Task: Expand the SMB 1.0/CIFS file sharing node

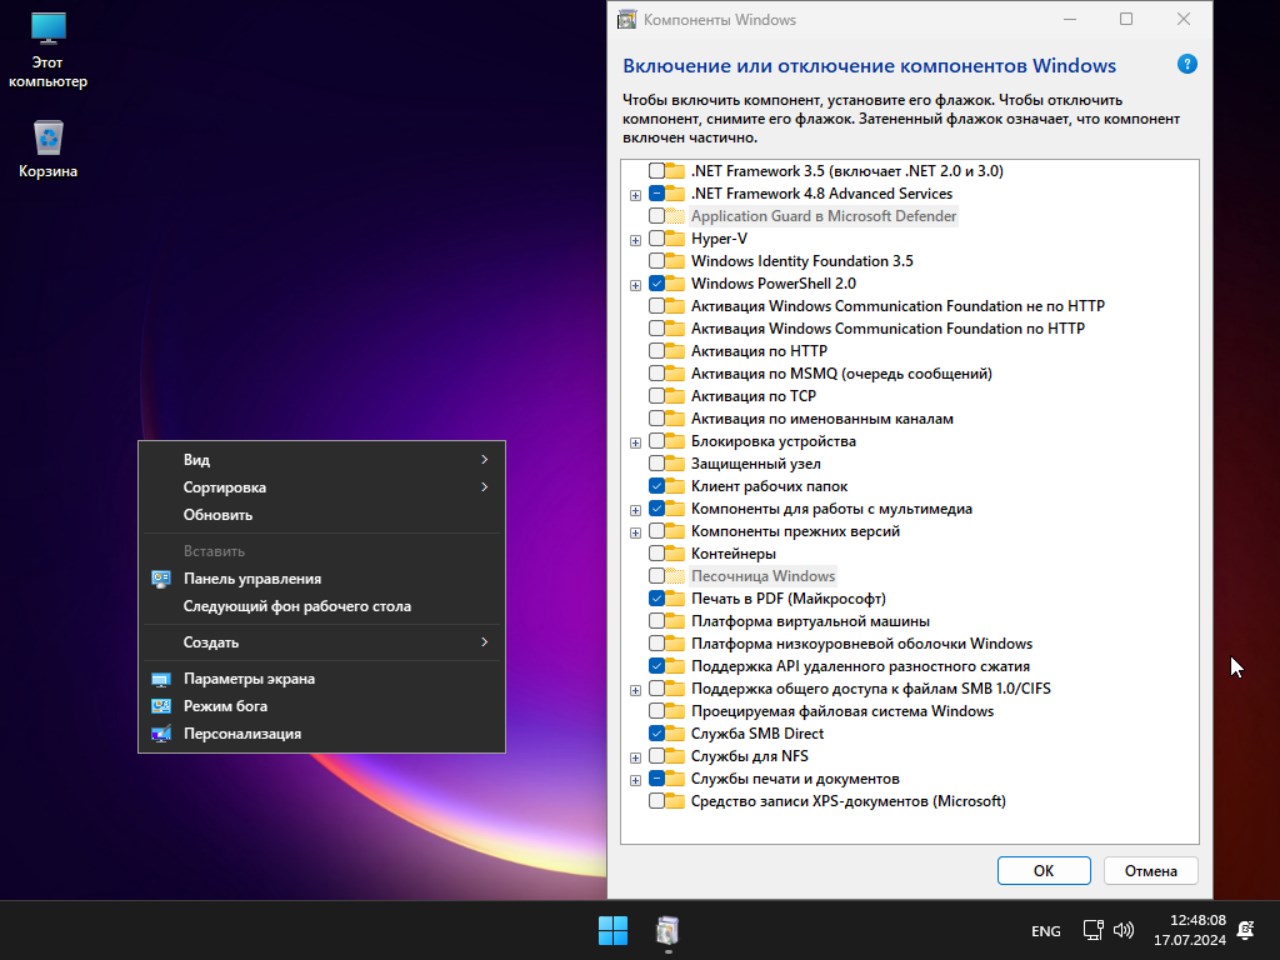Action: (x=635, y=690)
